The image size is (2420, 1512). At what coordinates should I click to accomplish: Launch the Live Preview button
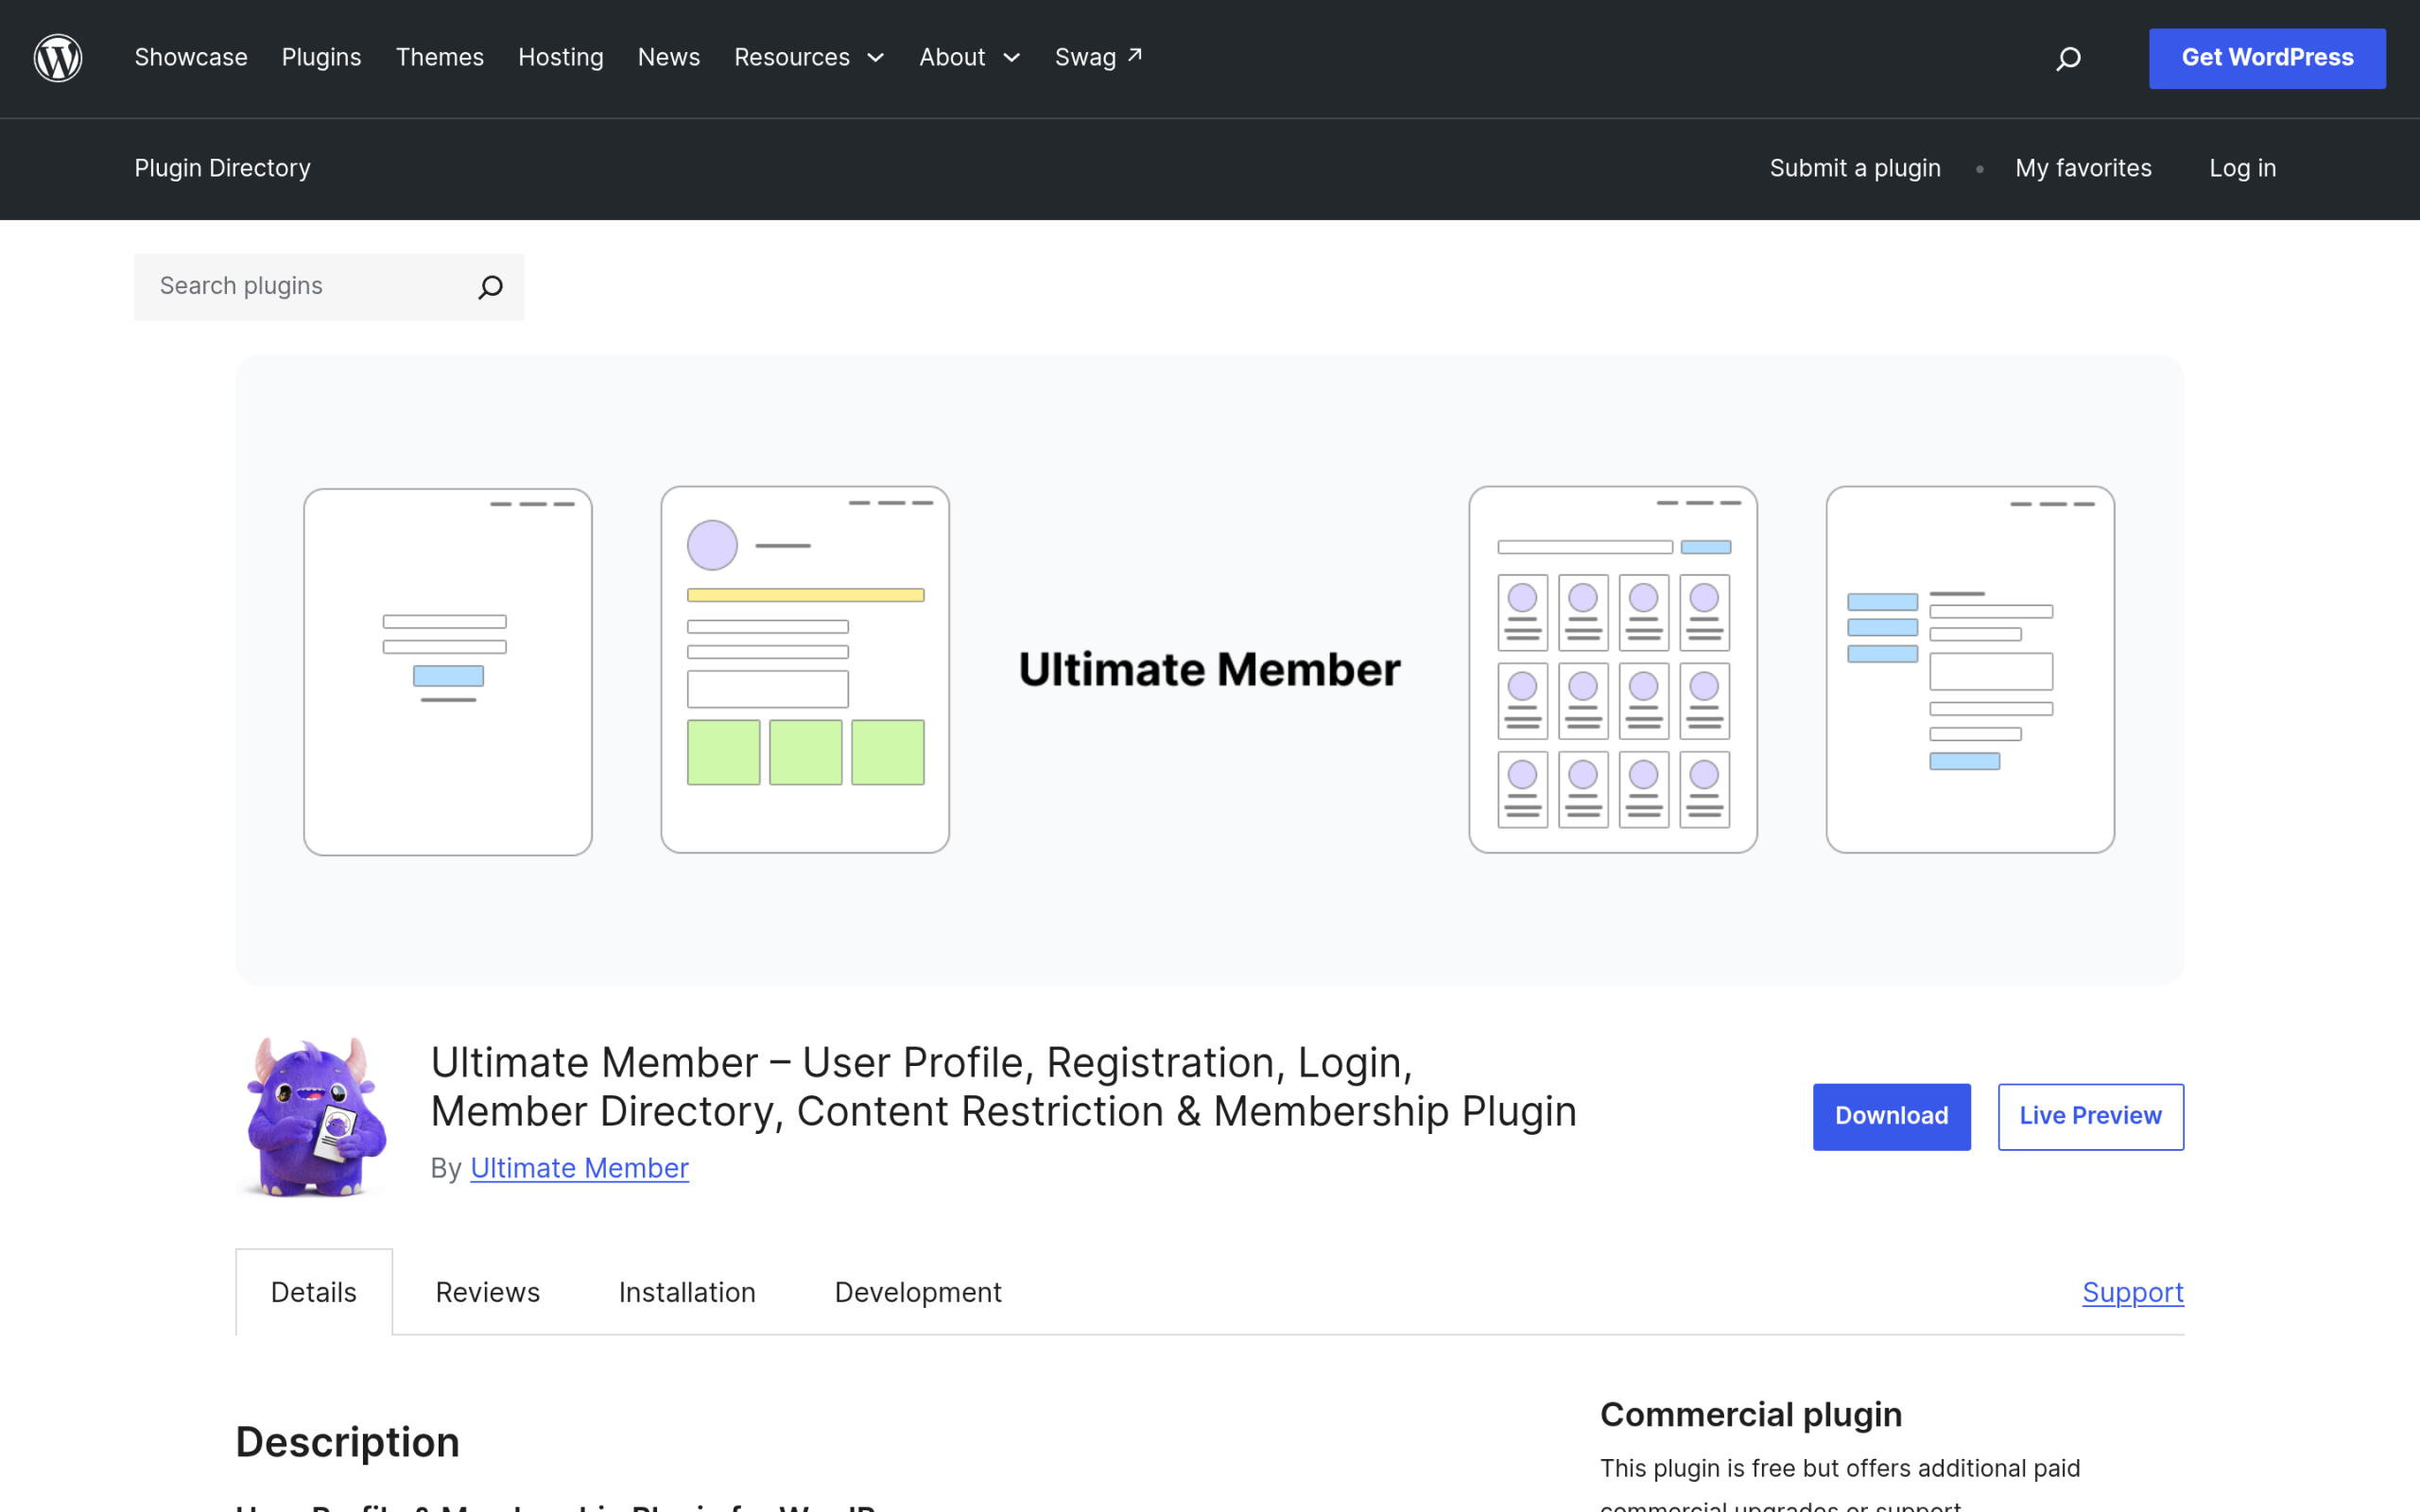click(2090, 1116)
